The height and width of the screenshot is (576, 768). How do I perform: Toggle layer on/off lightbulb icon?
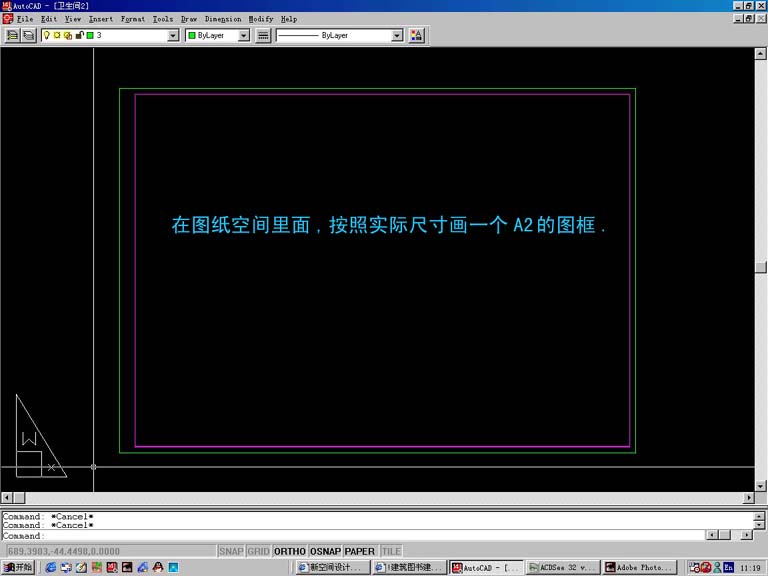coord(47,35)
